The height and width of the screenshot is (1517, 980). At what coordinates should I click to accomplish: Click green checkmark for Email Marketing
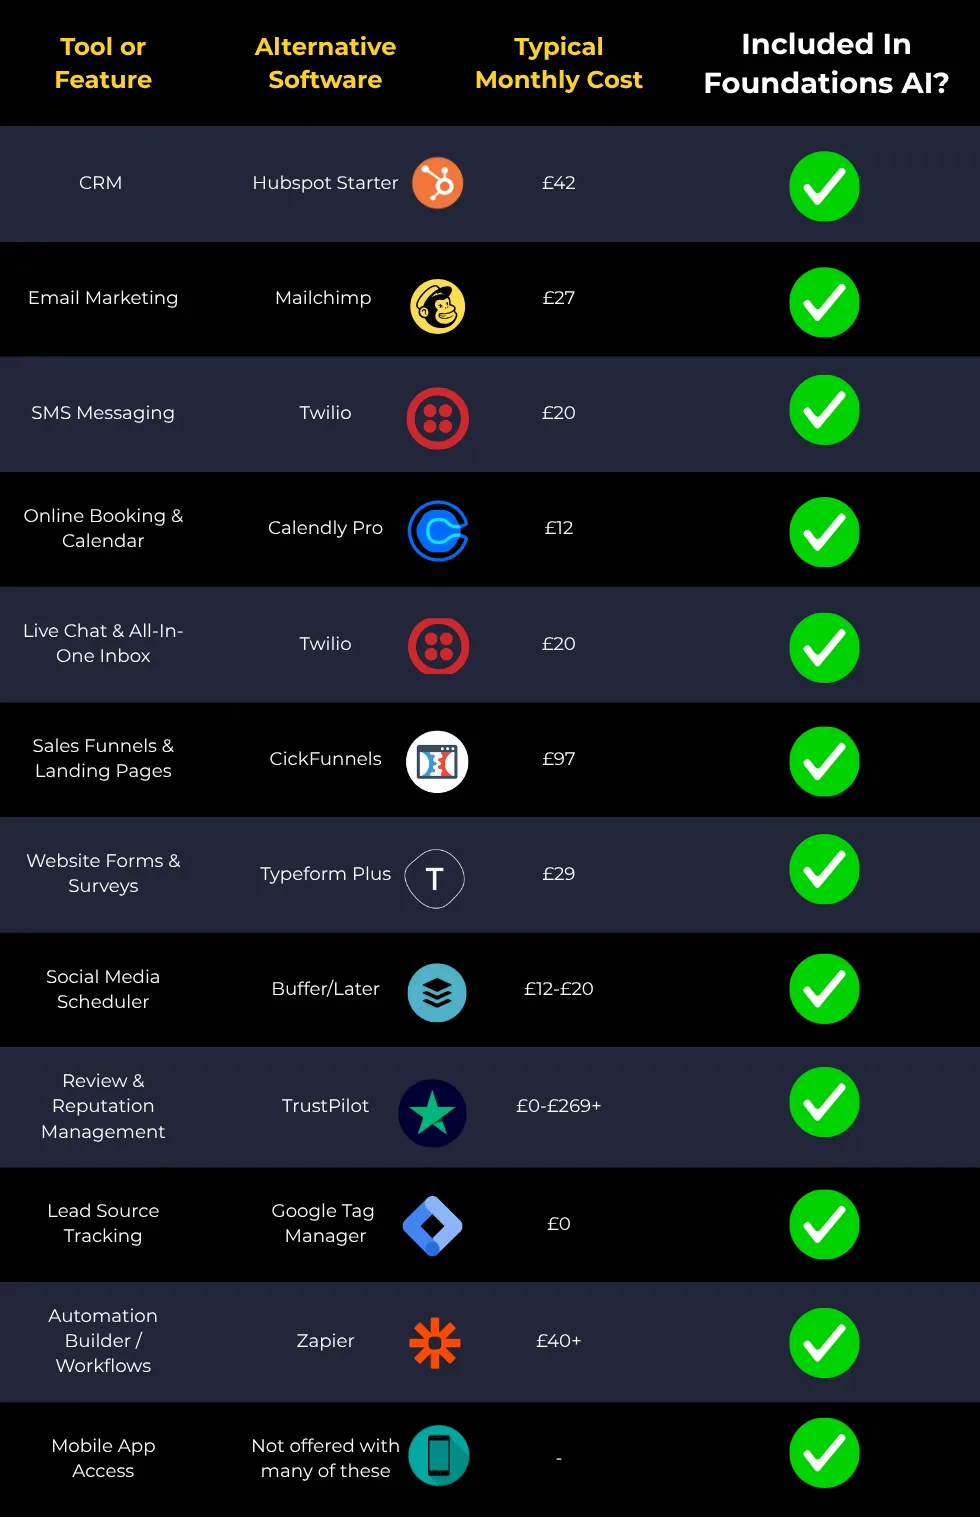click(x=824, y=302)
